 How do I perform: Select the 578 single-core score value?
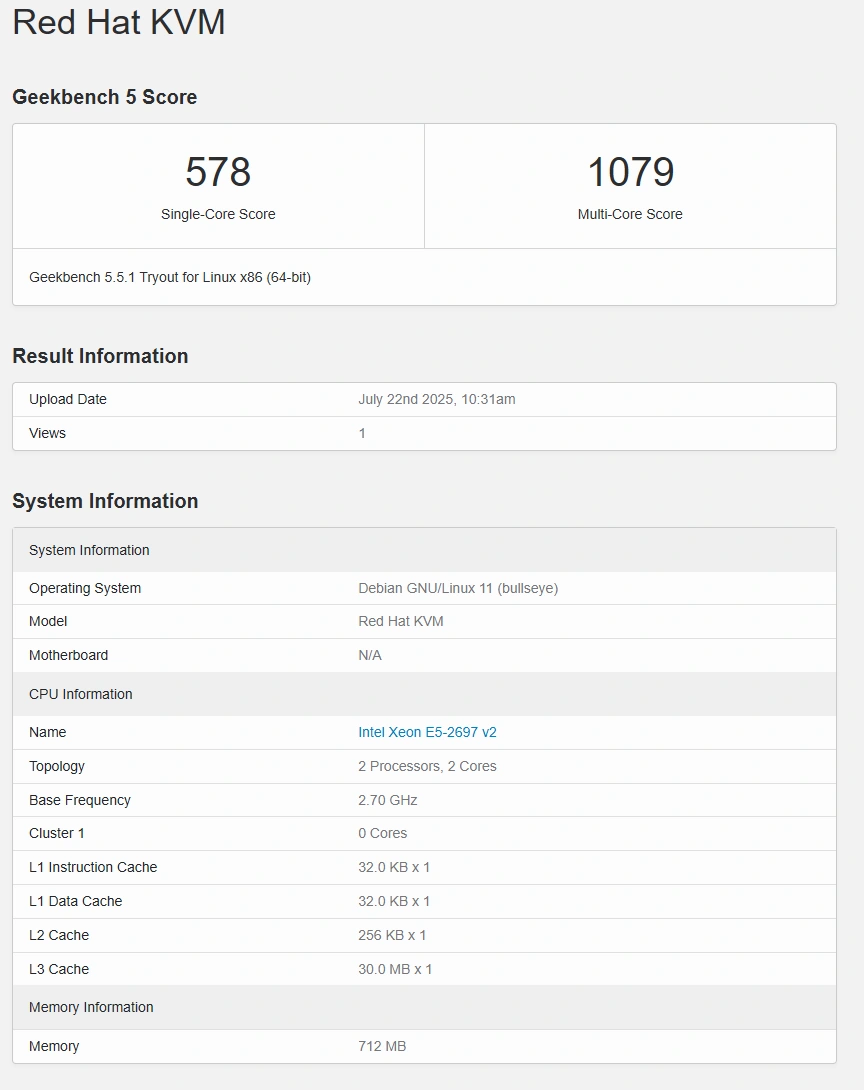coord(218,172)
